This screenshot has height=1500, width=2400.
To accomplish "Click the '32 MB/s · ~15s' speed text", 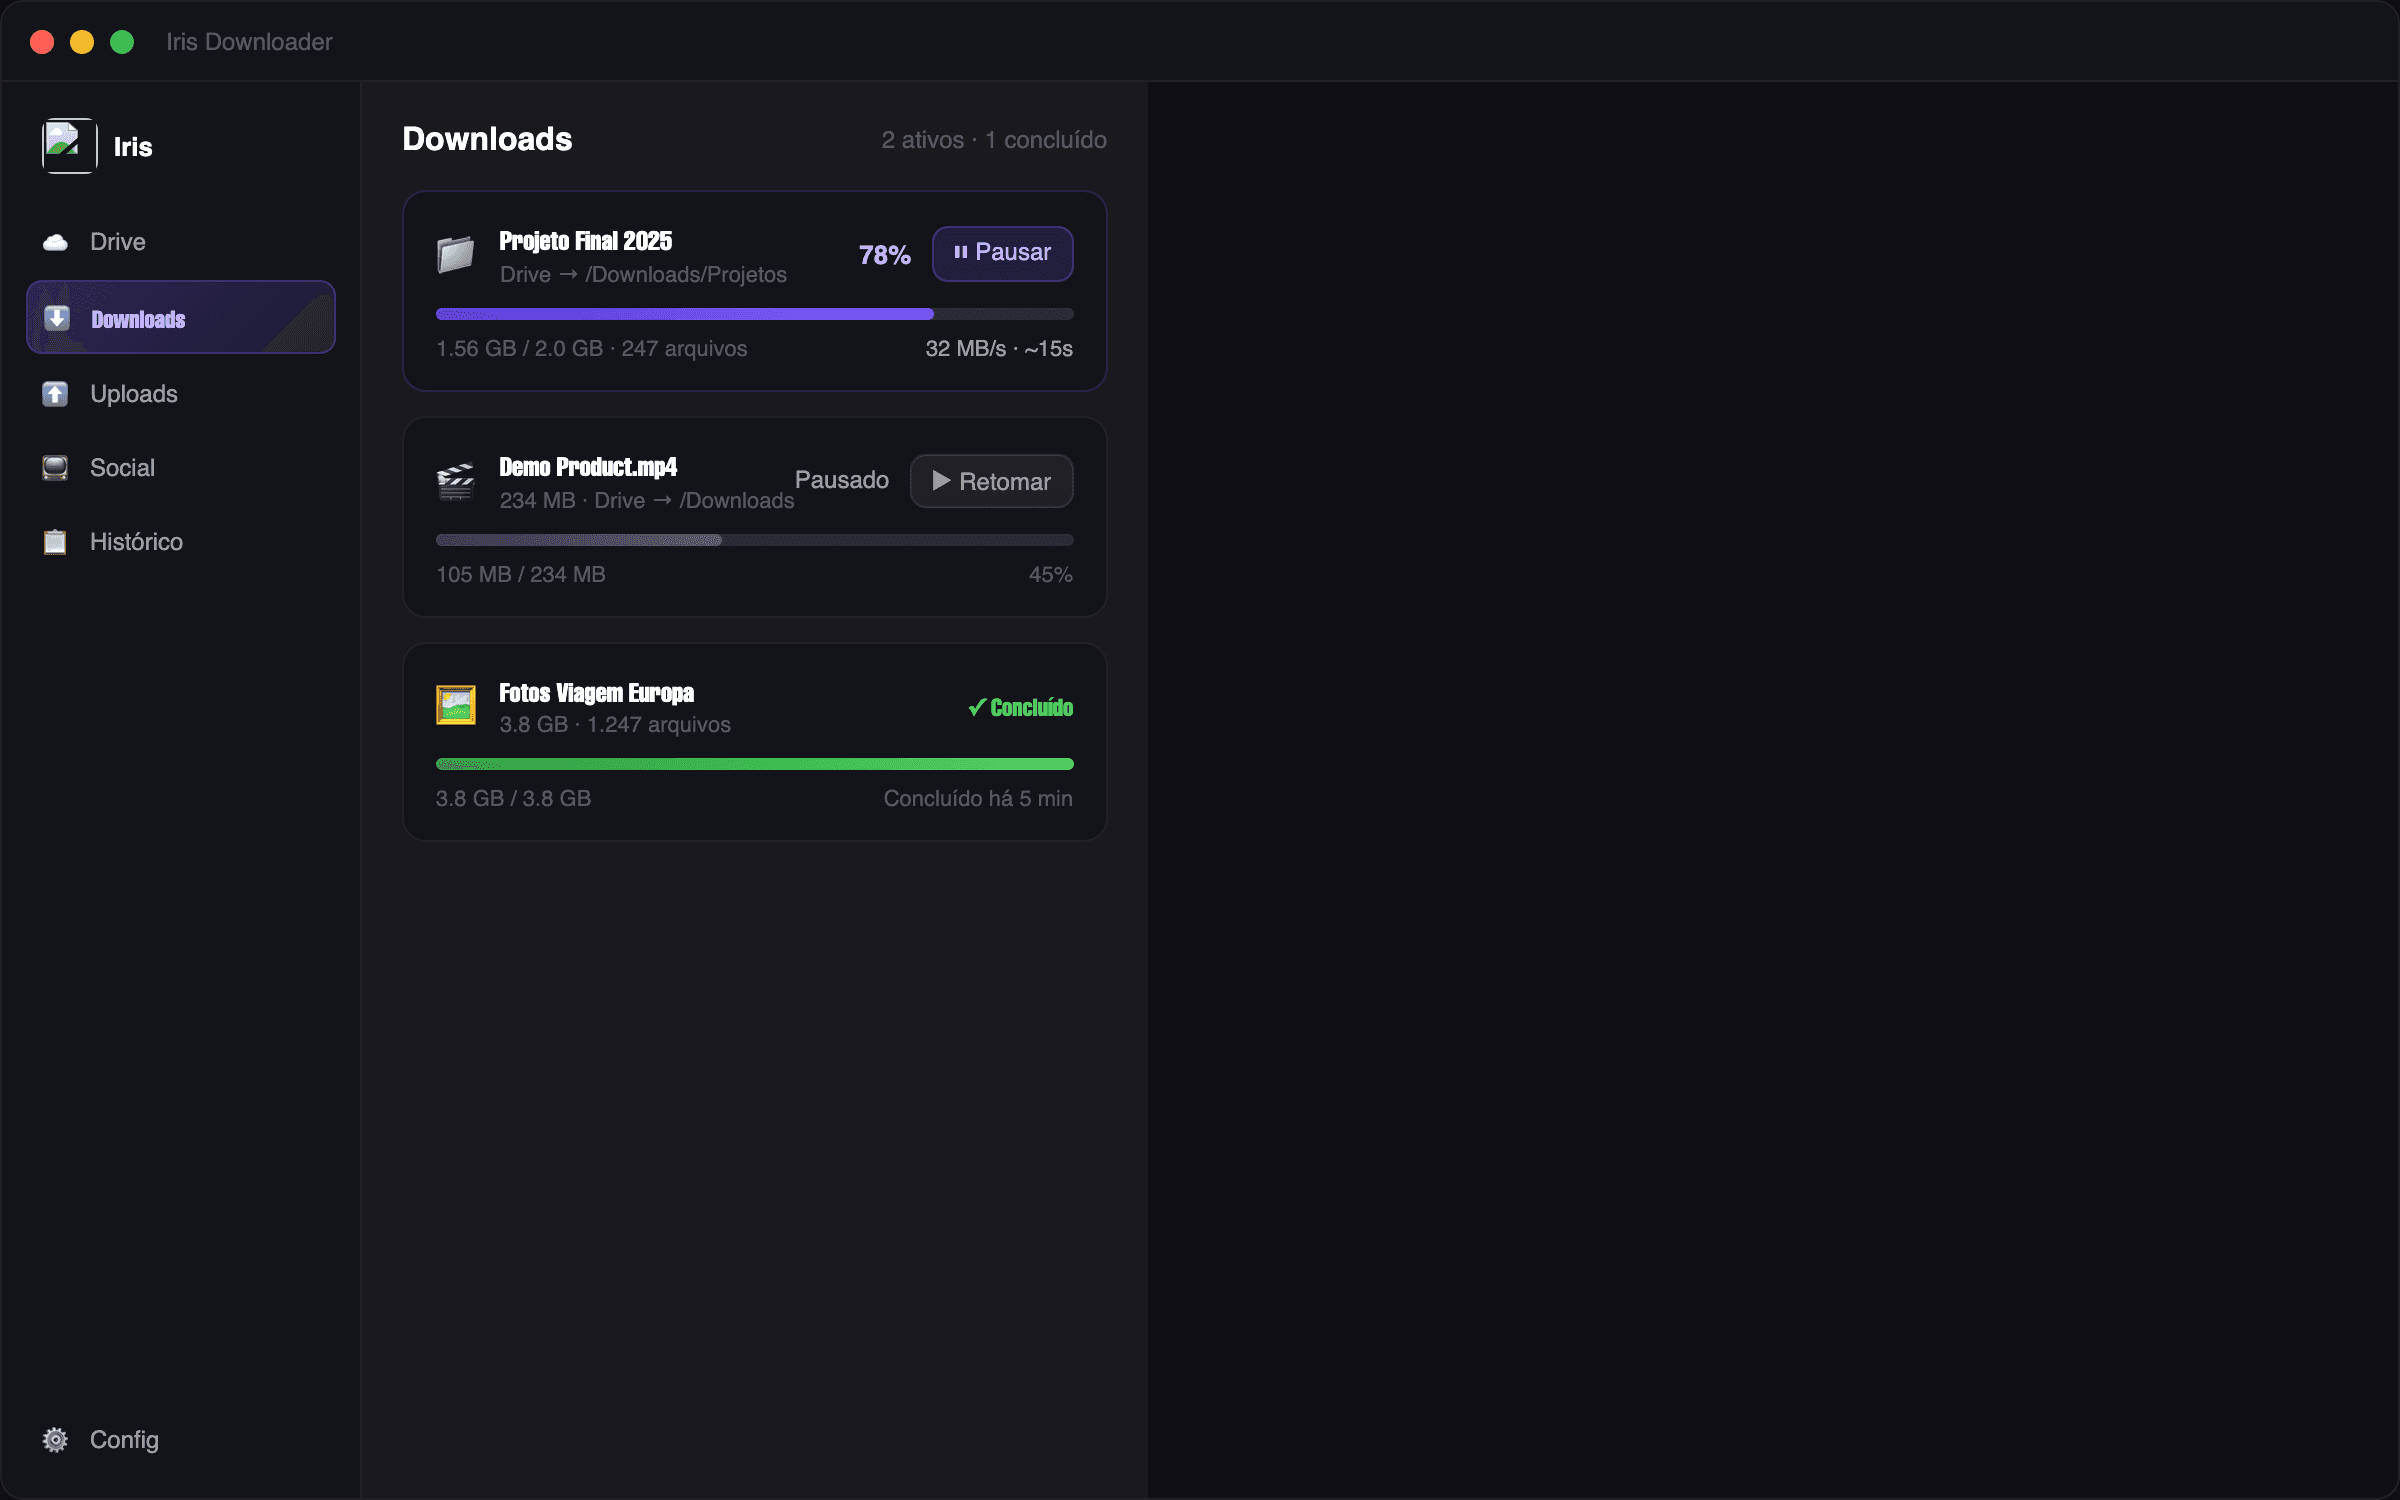I will click(x=999, y=349).
